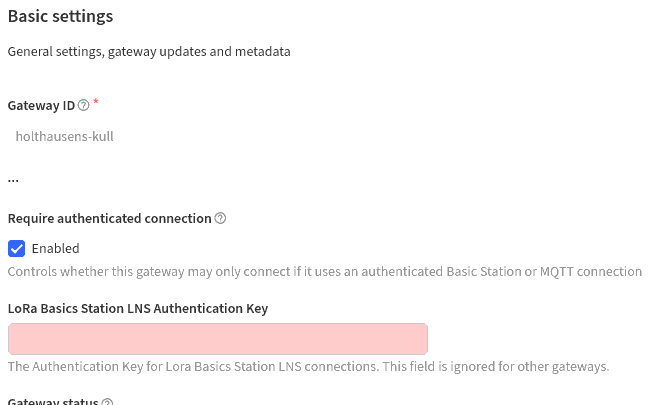This screenshot has width=654, height=405.
Task: Click the words gateway updates and metadata
Action: click(x=199, y=51)
